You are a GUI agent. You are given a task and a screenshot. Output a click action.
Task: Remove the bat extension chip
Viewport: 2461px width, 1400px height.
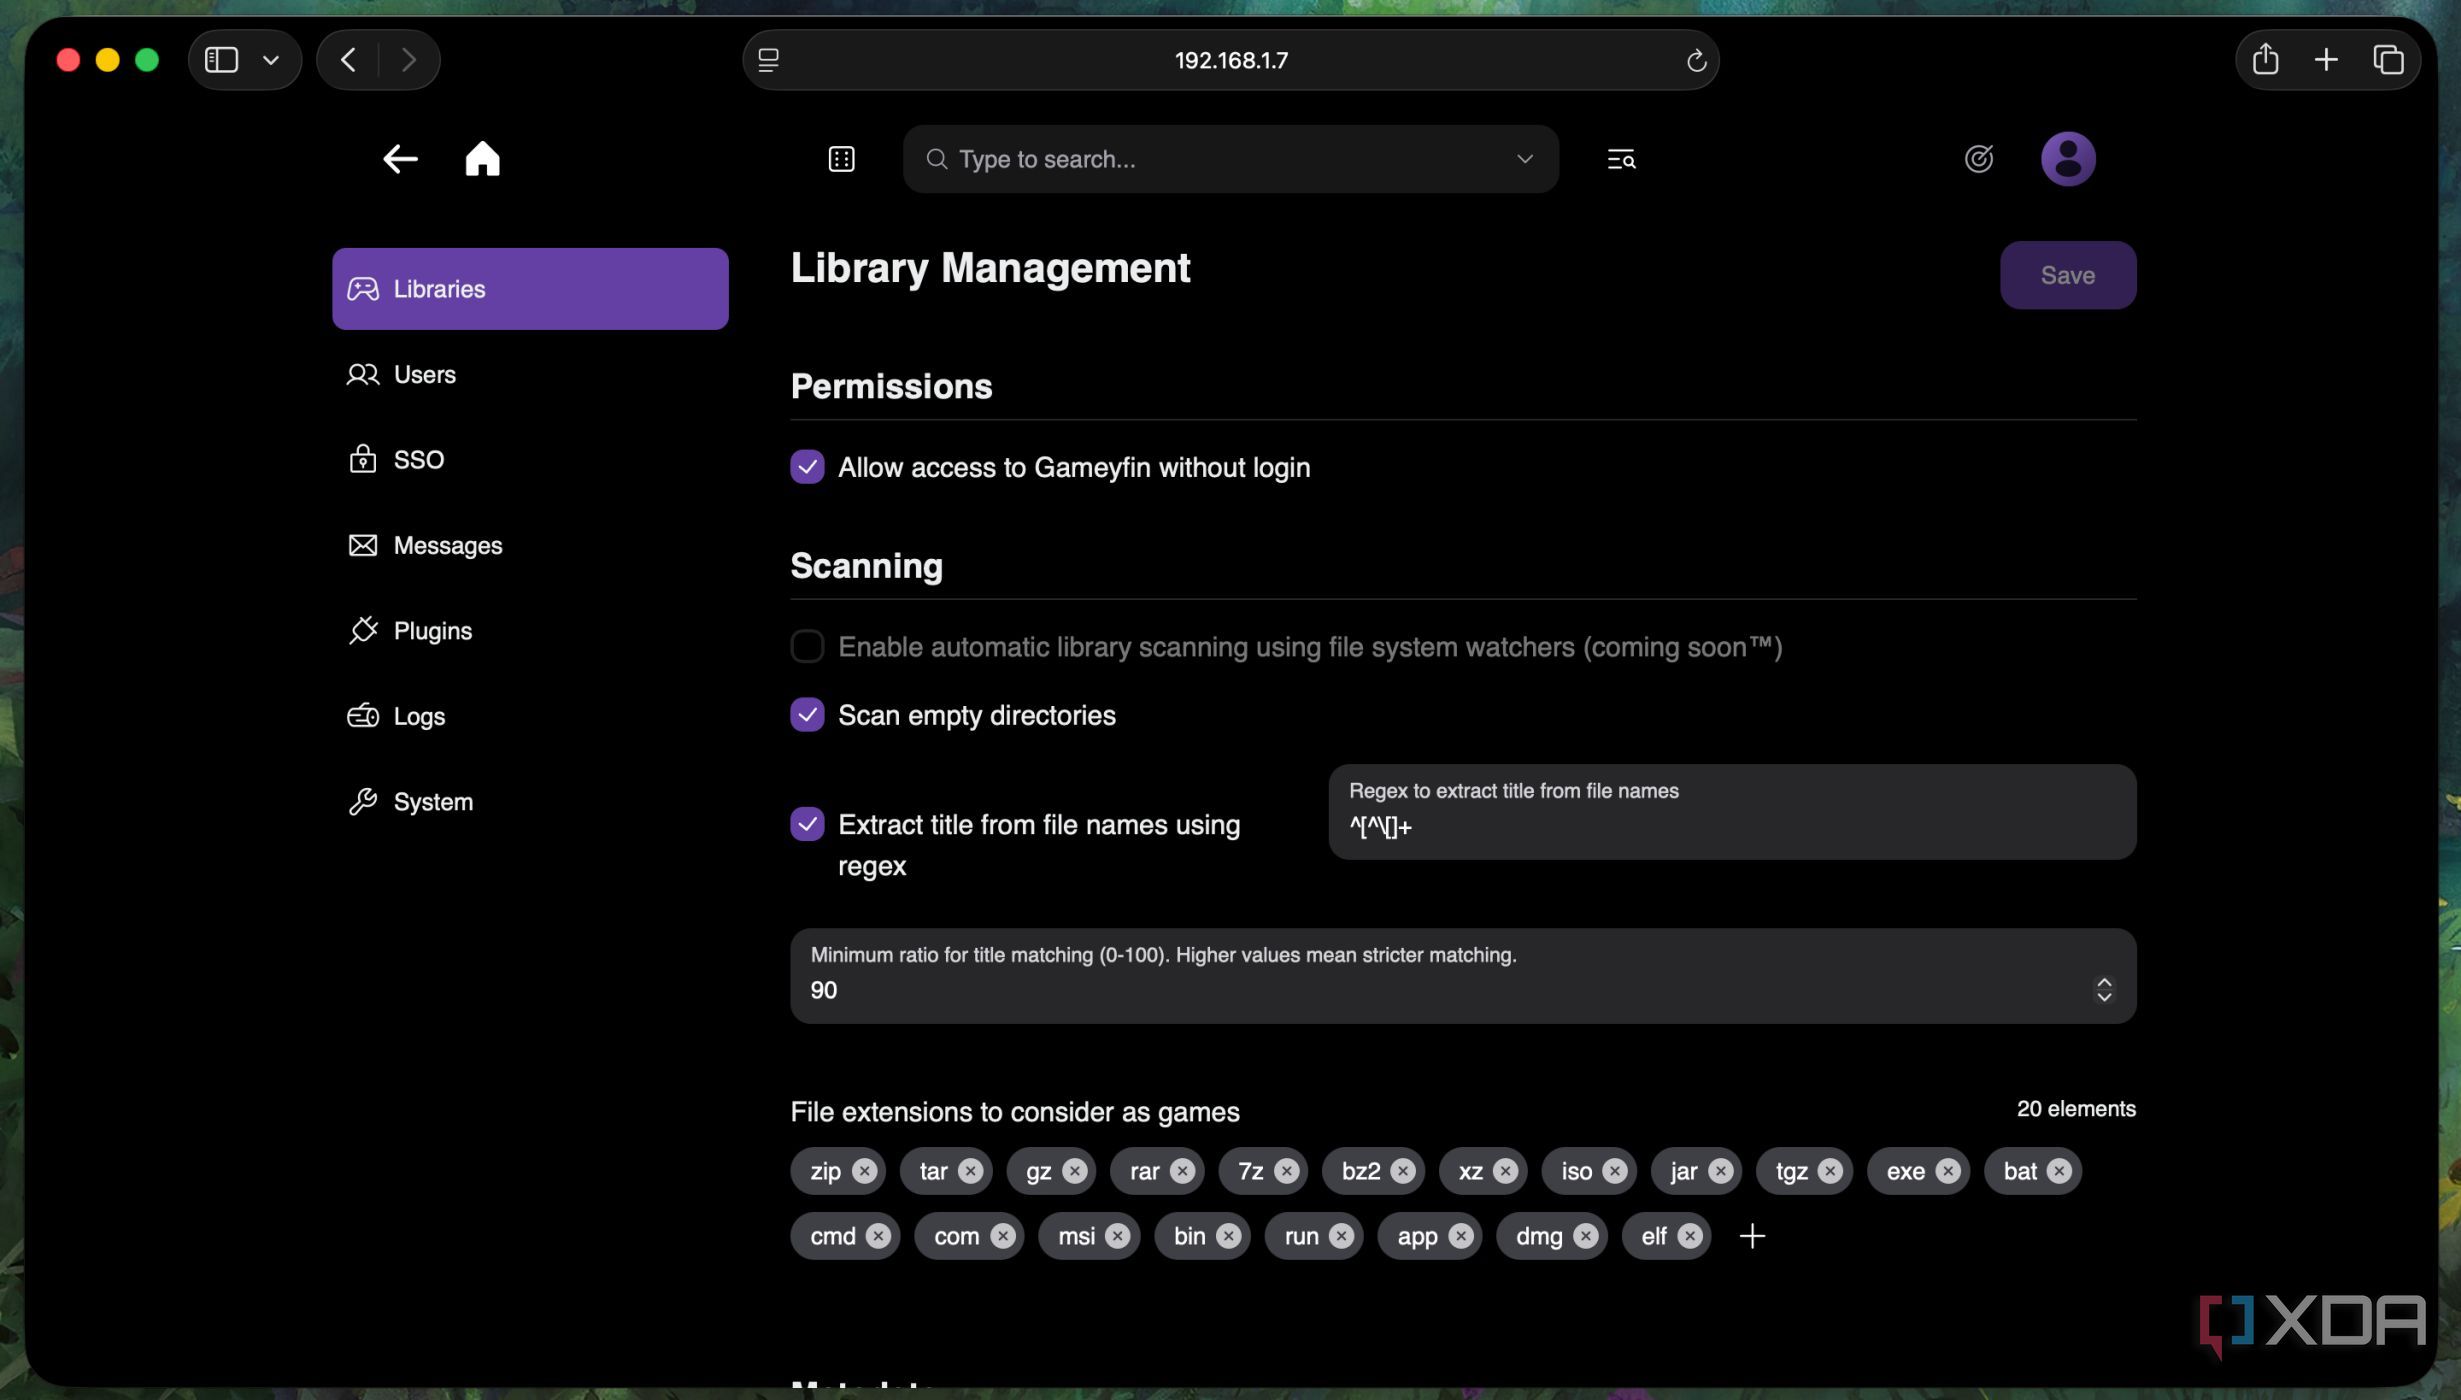[x=2058, y=1171]
